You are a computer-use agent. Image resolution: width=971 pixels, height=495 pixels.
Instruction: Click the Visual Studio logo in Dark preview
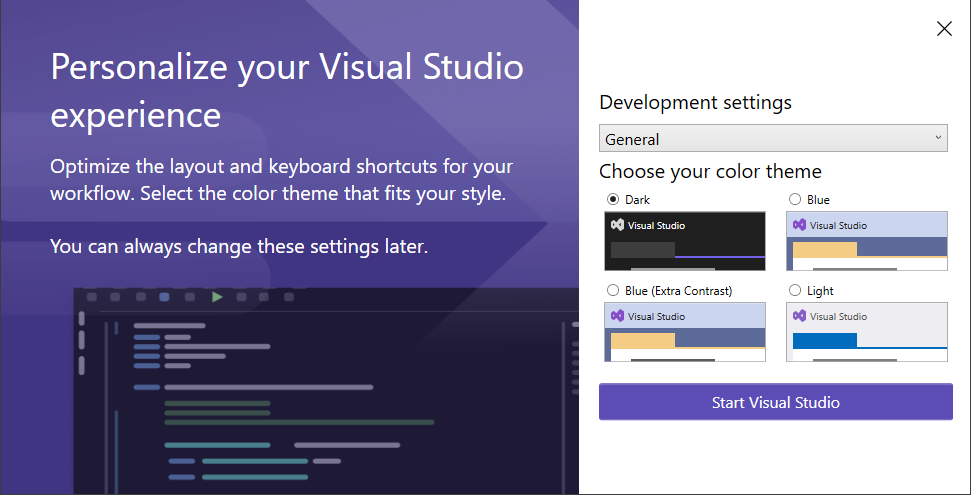616,225
